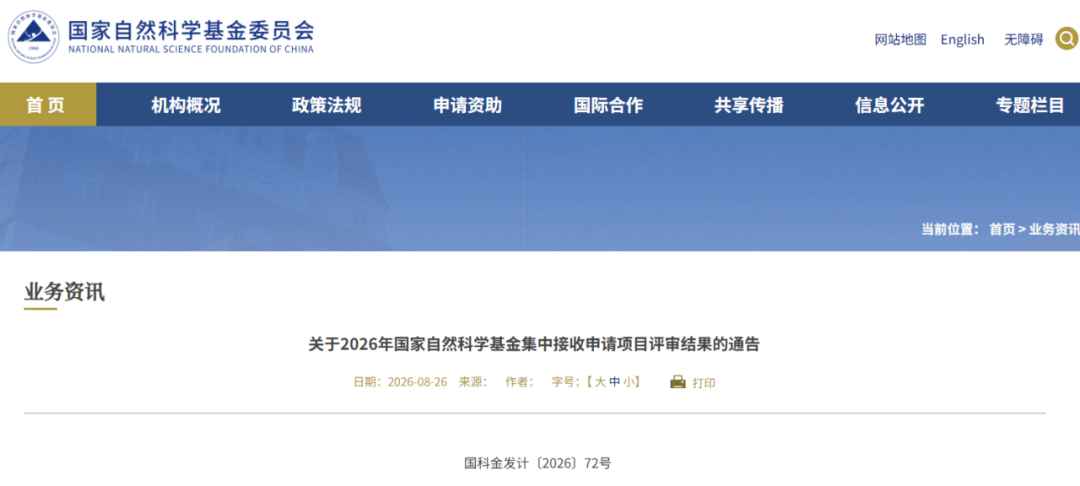The image size is (1080, 486).
Task: Set font size to 小
Action: click(629, 382)
